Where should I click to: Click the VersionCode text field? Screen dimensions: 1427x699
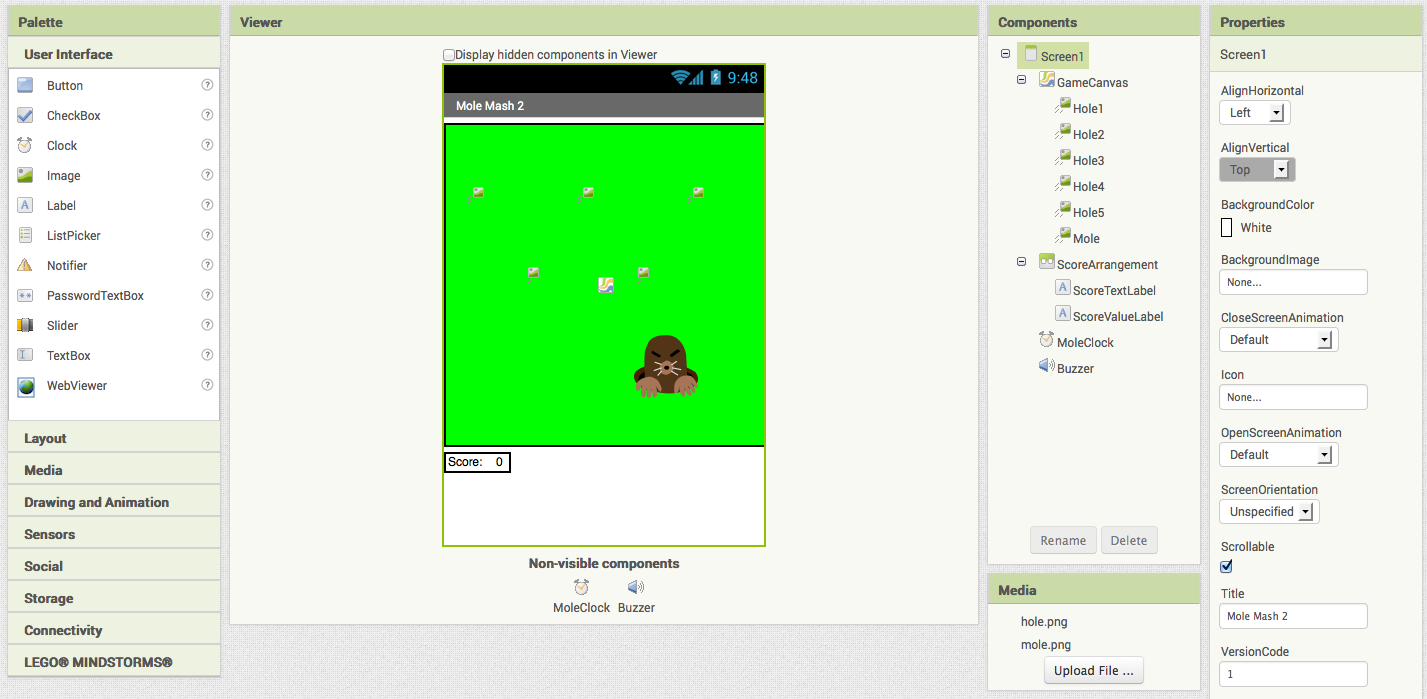(x=1293, y=675)
